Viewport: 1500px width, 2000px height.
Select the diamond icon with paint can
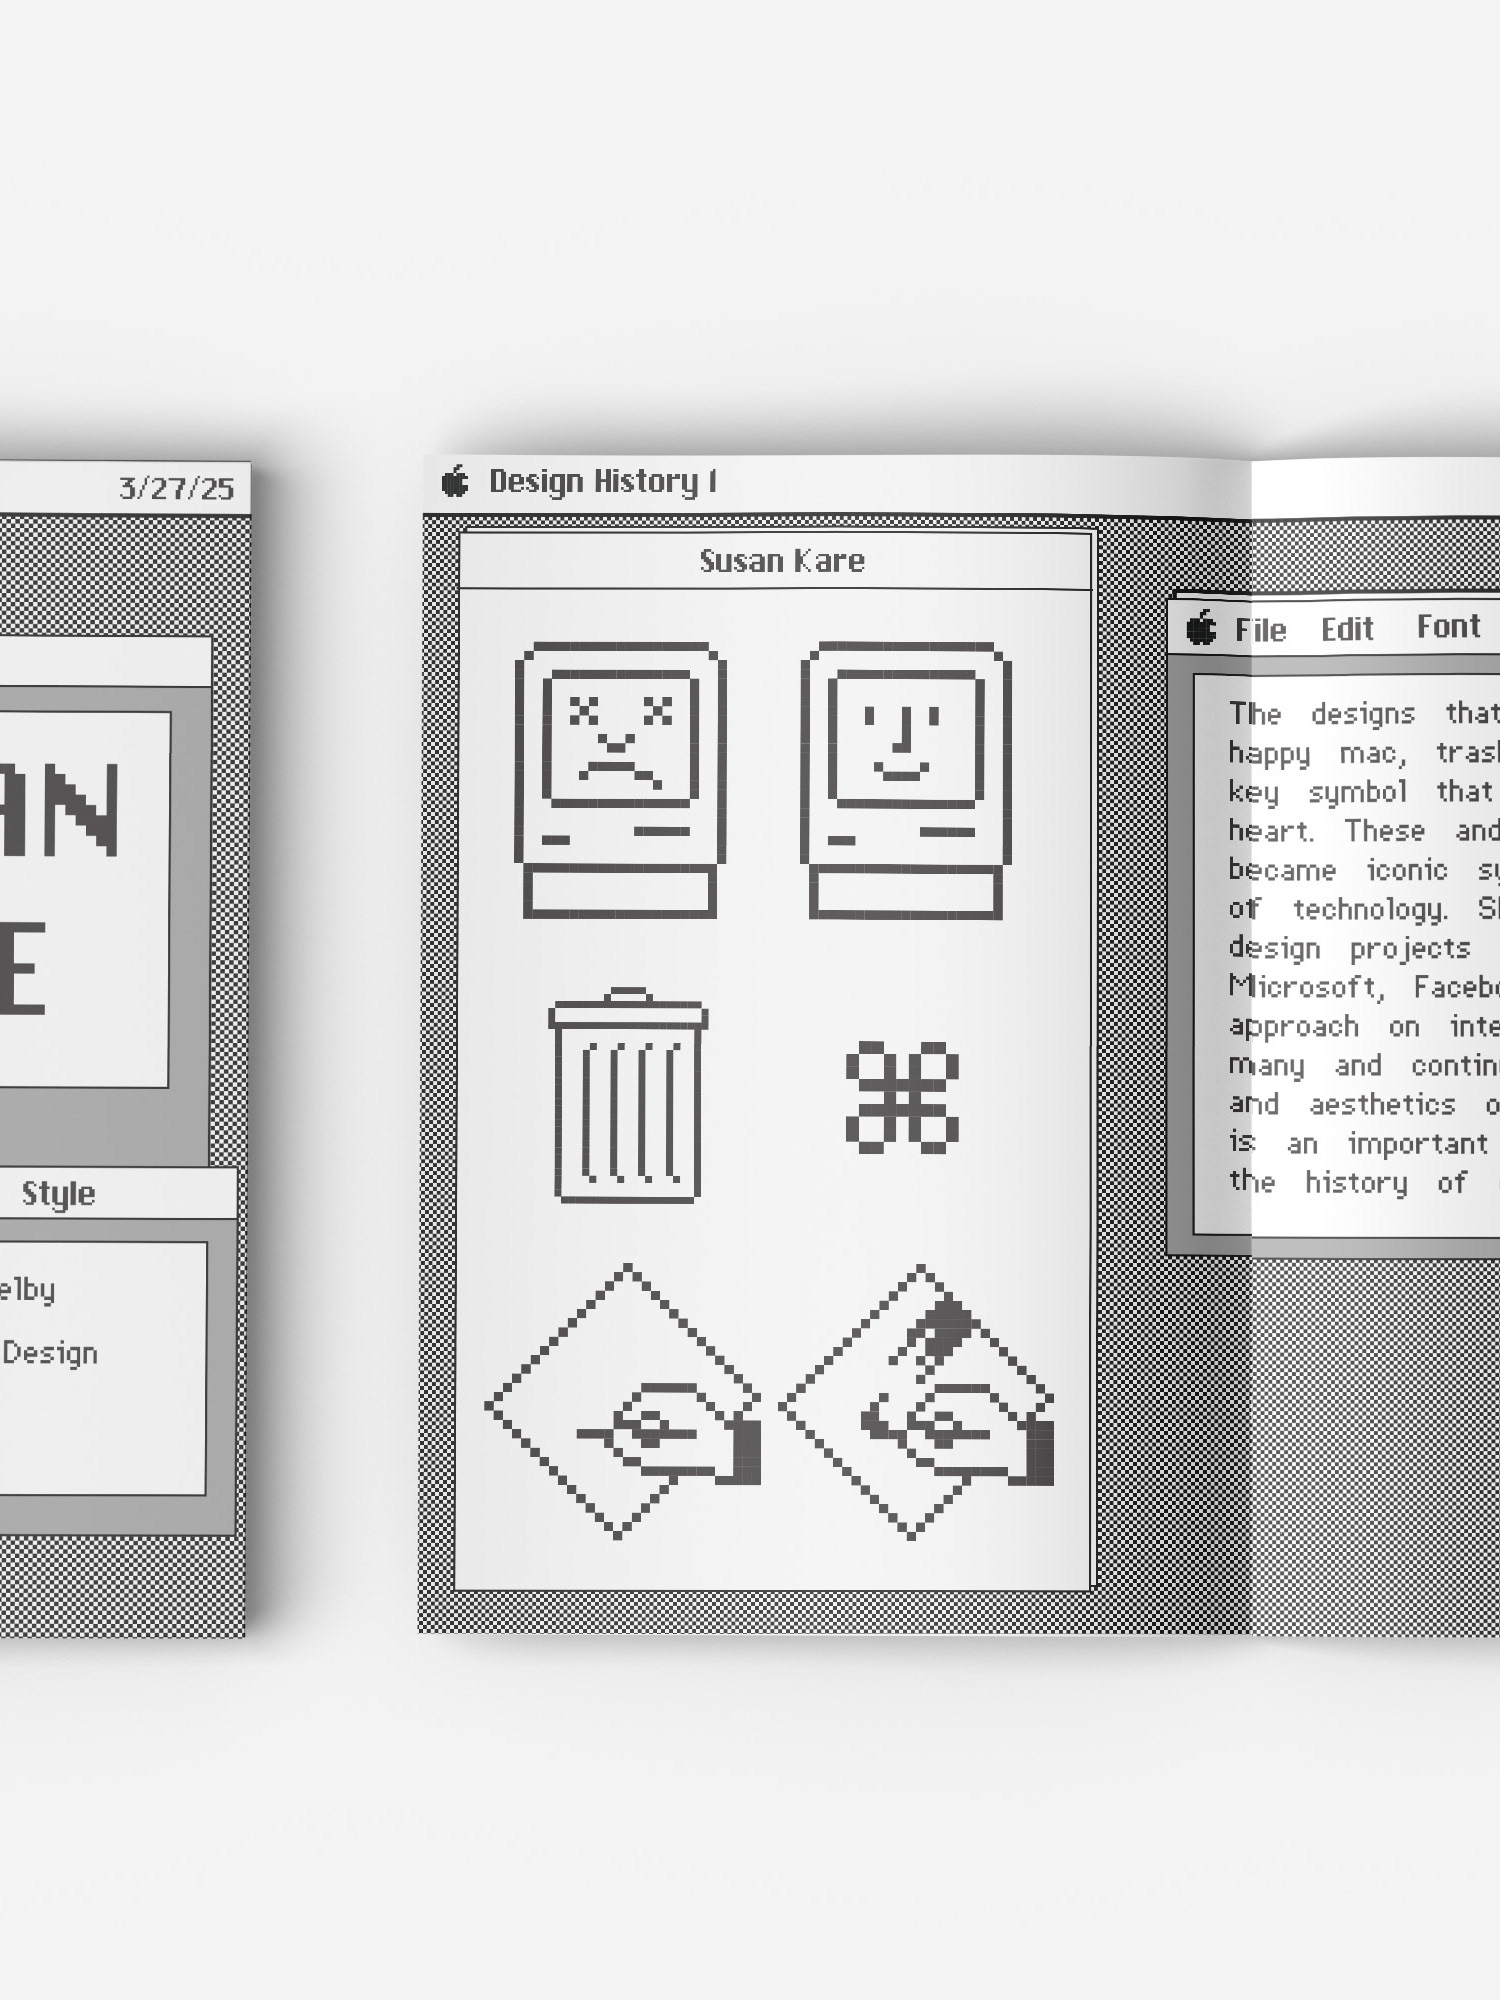[x=917, y=1402]
